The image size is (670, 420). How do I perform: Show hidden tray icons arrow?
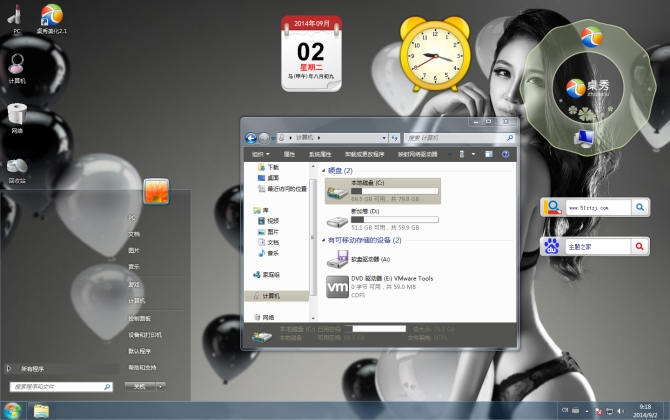[x=587, y=411]
